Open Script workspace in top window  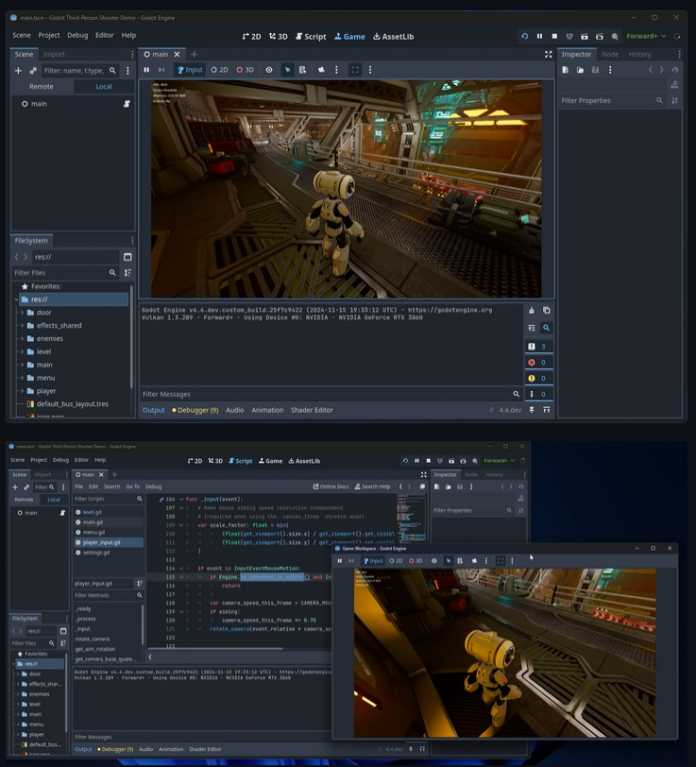click(311, 37)
